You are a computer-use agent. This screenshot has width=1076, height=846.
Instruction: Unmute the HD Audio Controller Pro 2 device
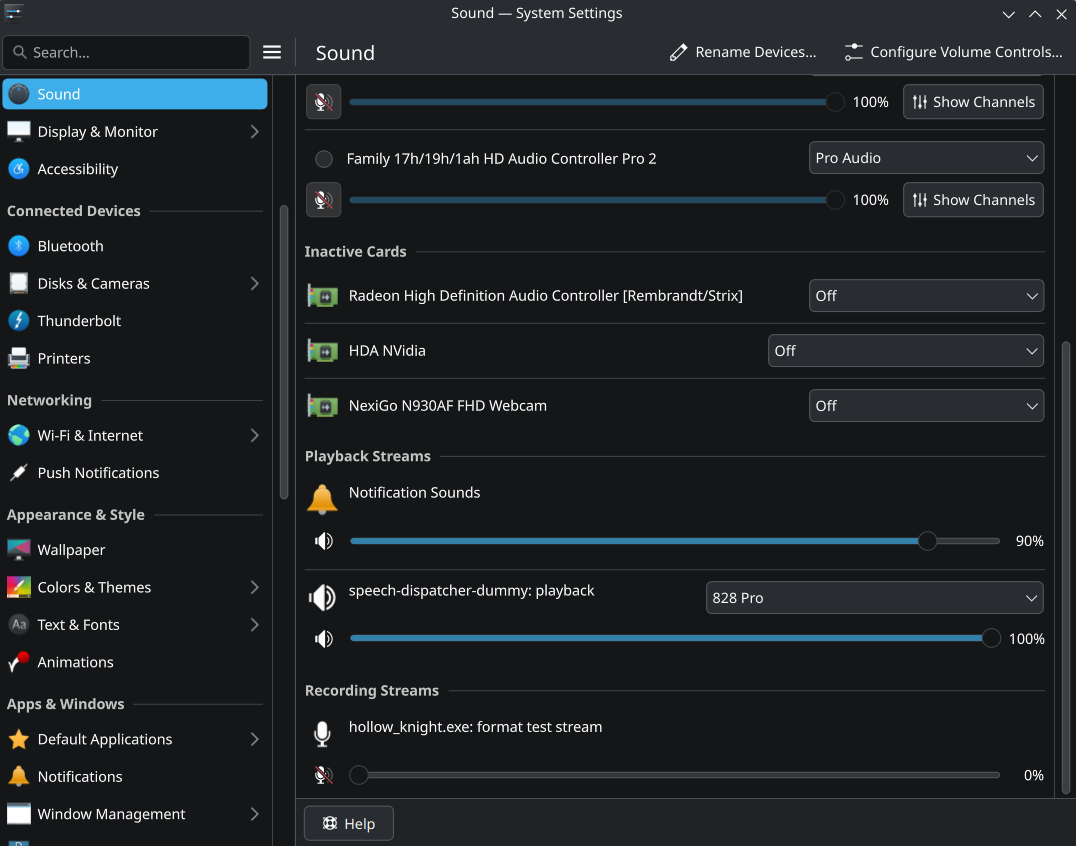tap(323, 200)
